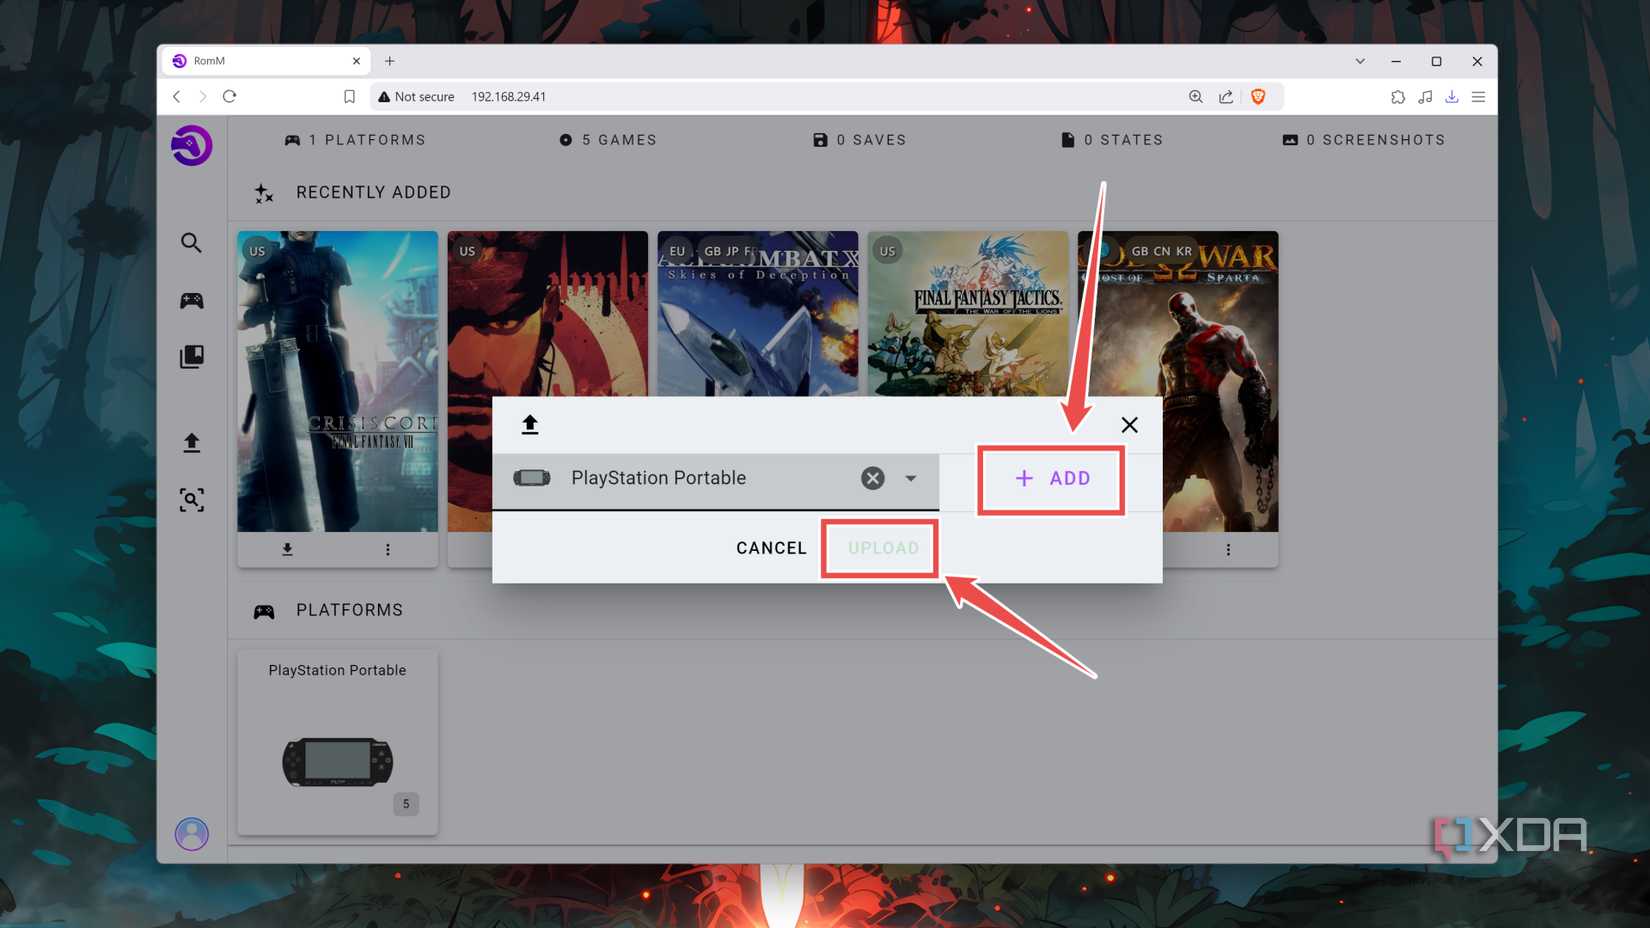Open browser downloads icon
The width and height of the screenshot is (1650, 928).
(1452, 97)
